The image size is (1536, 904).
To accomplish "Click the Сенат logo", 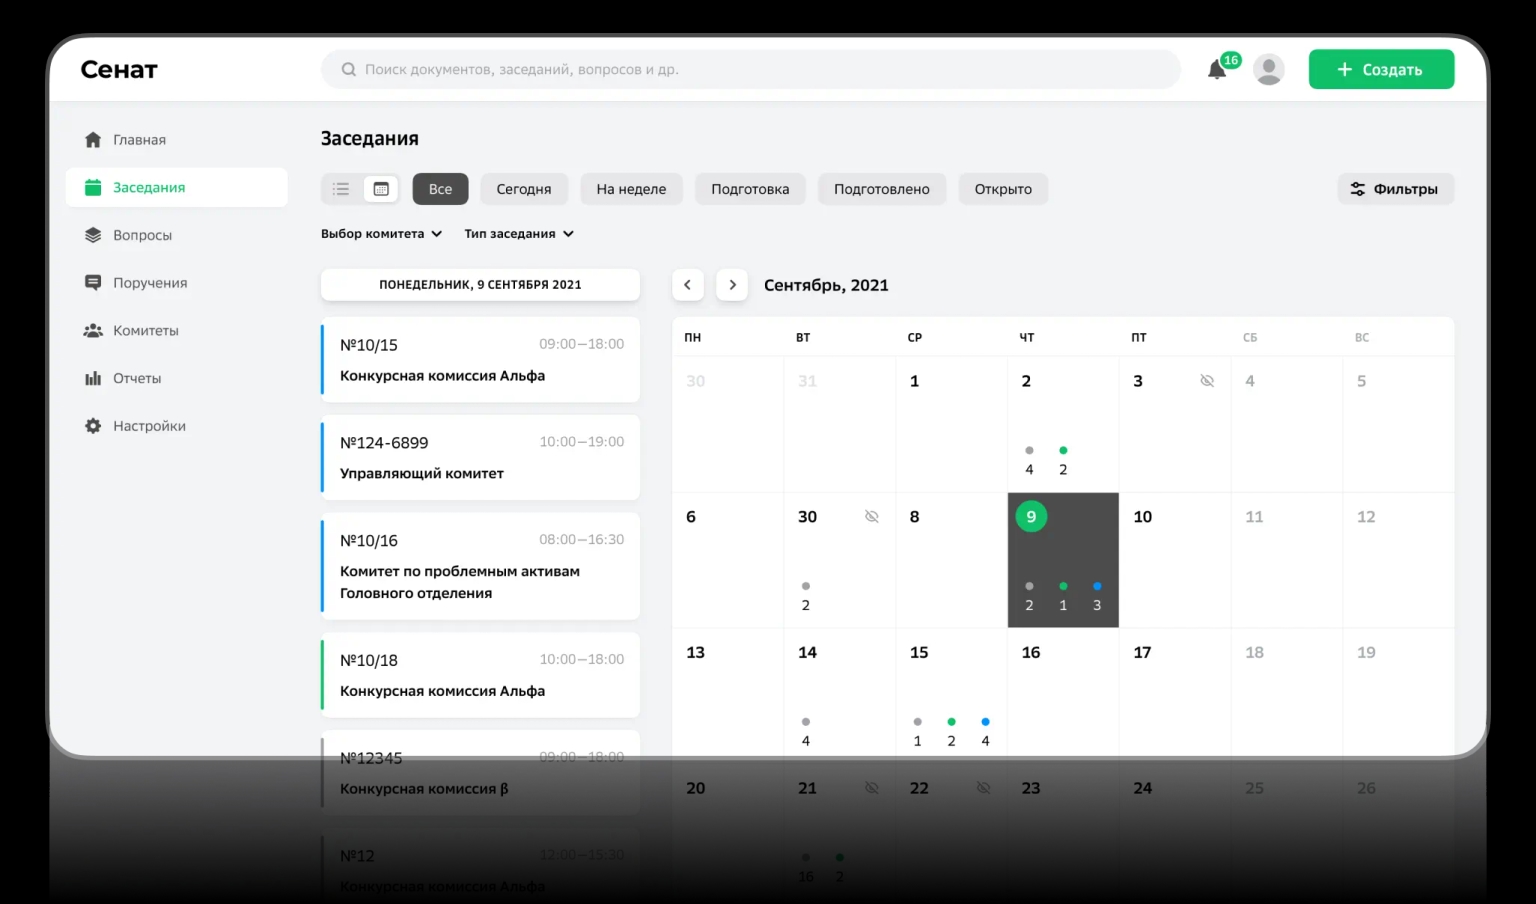I will [x=119, y=69].
